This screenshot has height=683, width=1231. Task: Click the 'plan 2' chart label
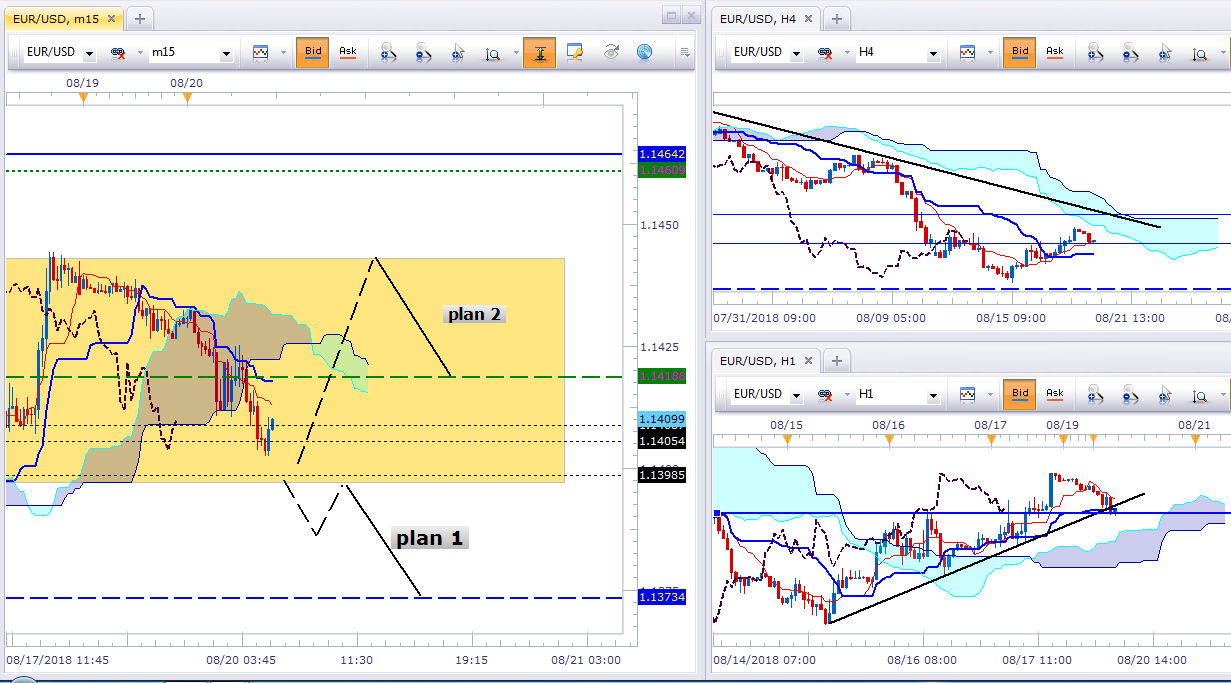[x=474, y=314]
